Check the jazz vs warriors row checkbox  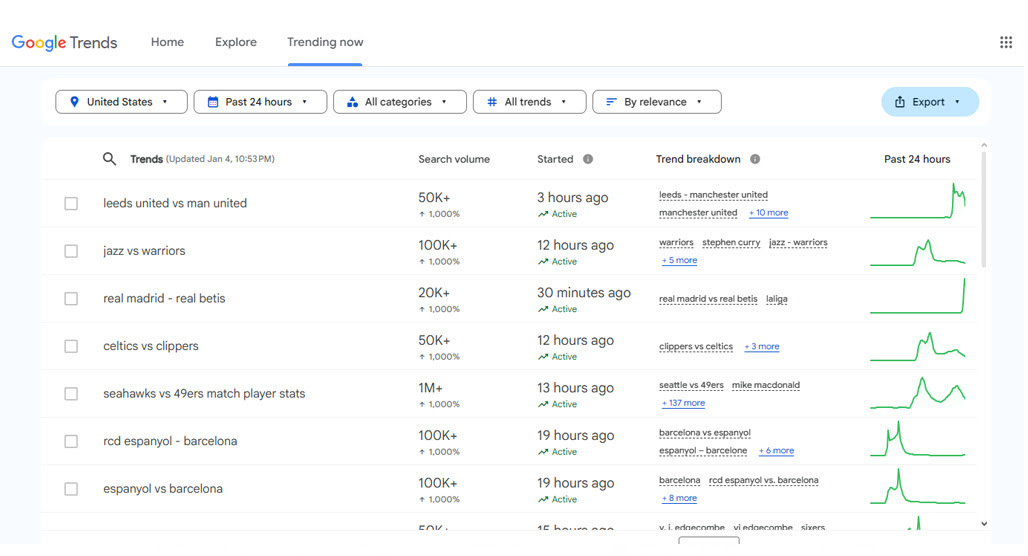tap(71, 251)
